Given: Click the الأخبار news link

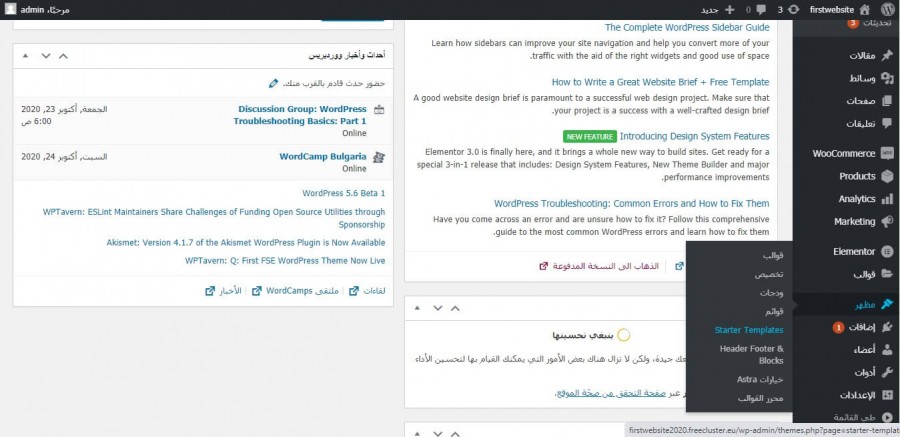Looking at the screenshot, I should tap(223, 291).
